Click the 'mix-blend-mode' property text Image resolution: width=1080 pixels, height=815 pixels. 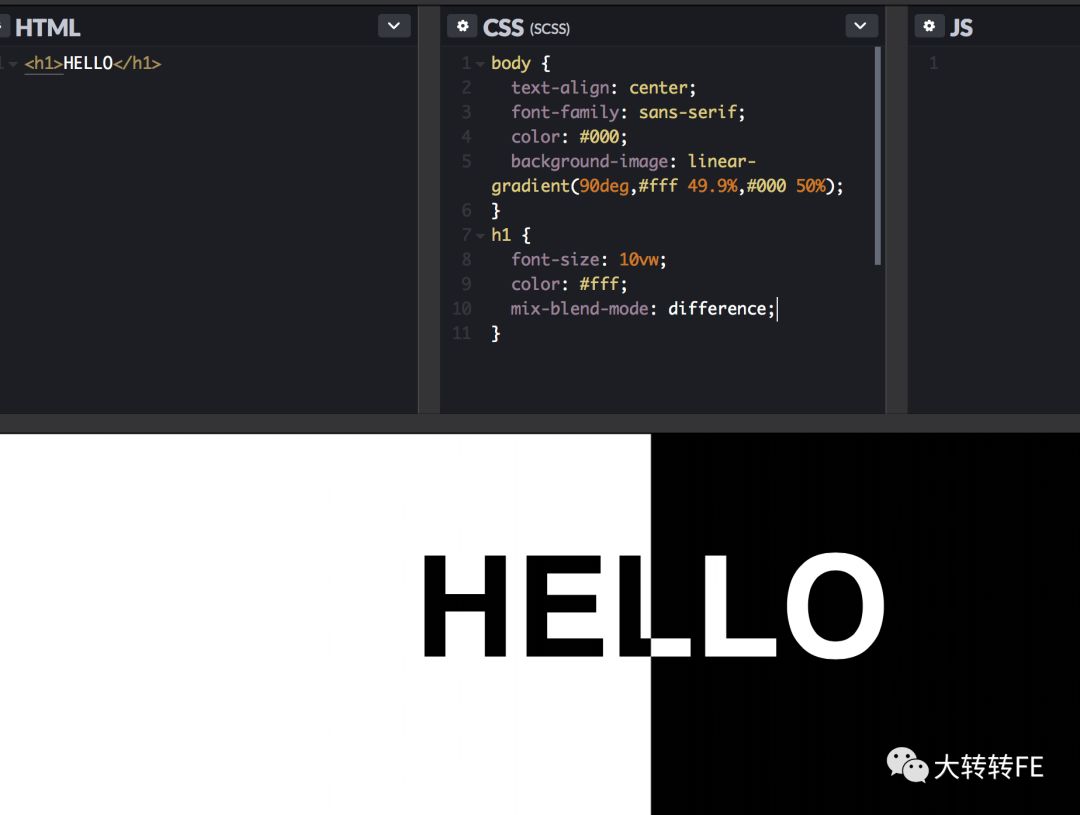[579, 309]
